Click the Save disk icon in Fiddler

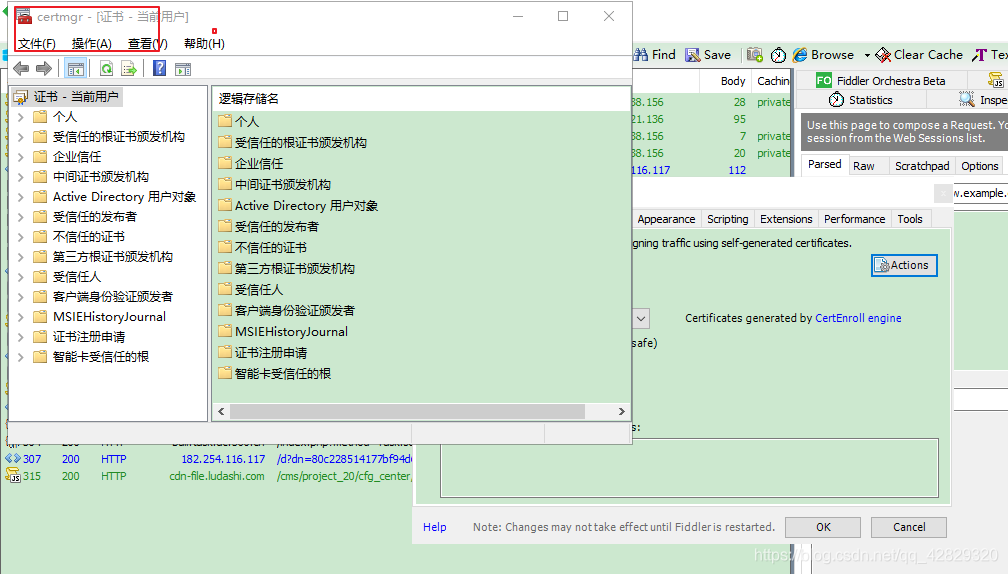(692, 55)
